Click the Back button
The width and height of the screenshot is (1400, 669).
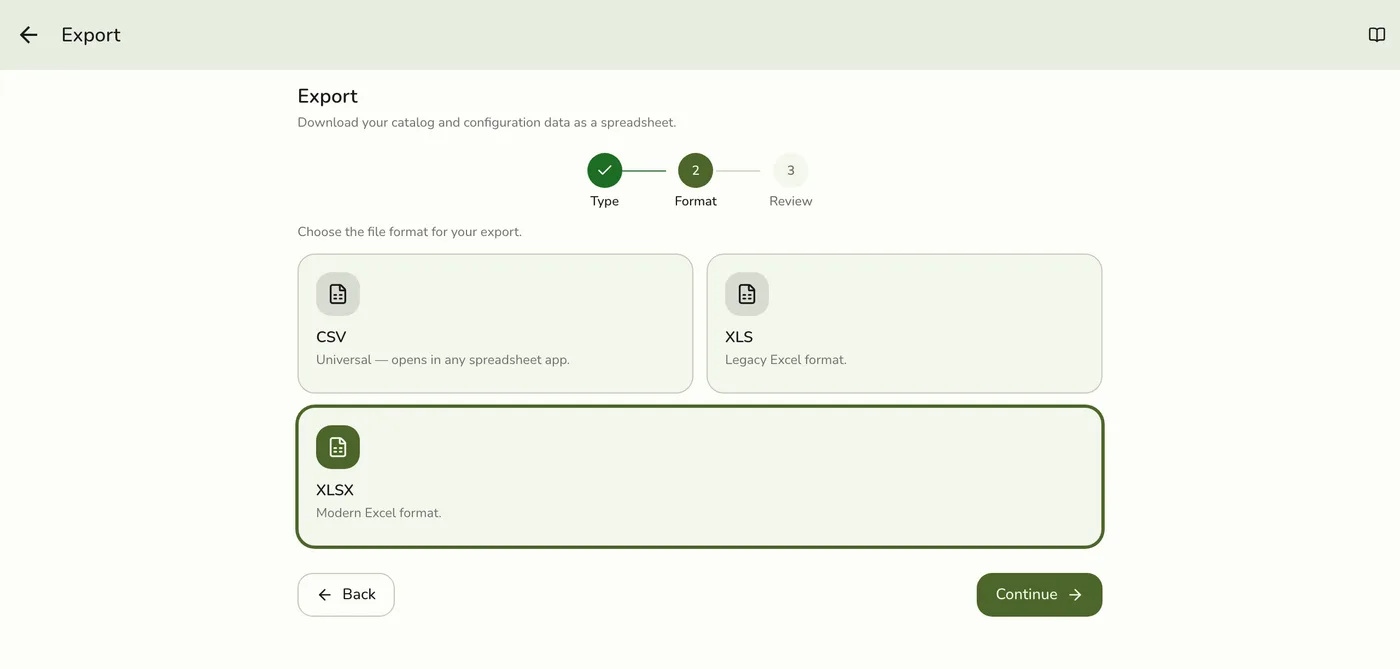(x=346, y=595)
